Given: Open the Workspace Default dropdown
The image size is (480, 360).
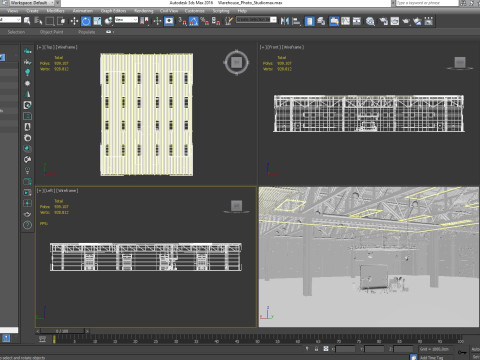Looking at the screenshot, I should coord(32,3).
